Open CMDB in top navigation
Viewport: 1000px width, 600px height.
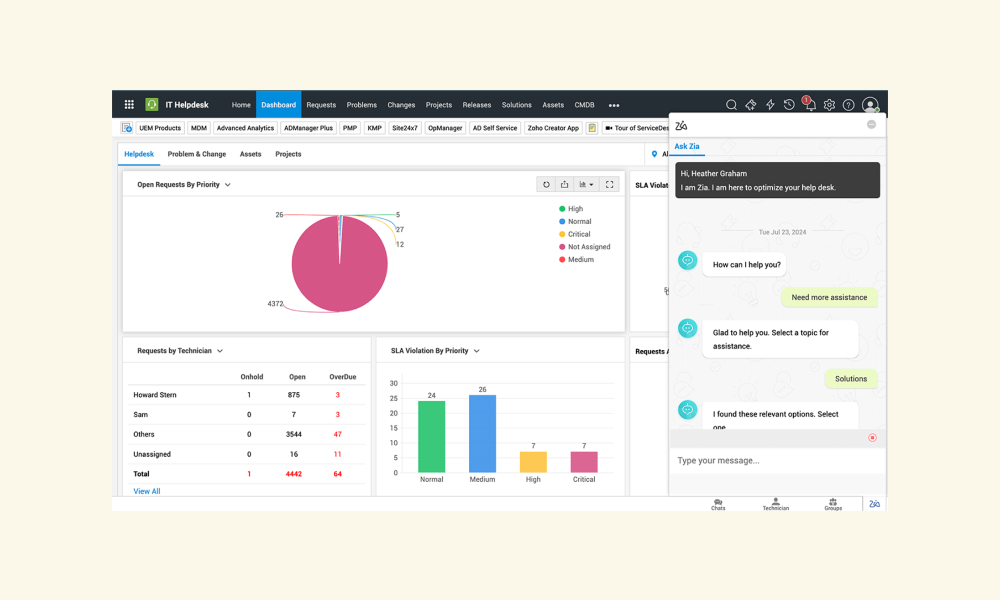tap(584, 105)
